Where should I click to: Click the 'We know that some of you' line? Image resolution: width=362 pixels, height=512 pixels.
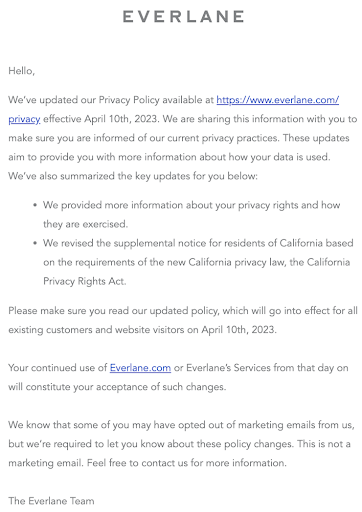click(x=181, y=425)
